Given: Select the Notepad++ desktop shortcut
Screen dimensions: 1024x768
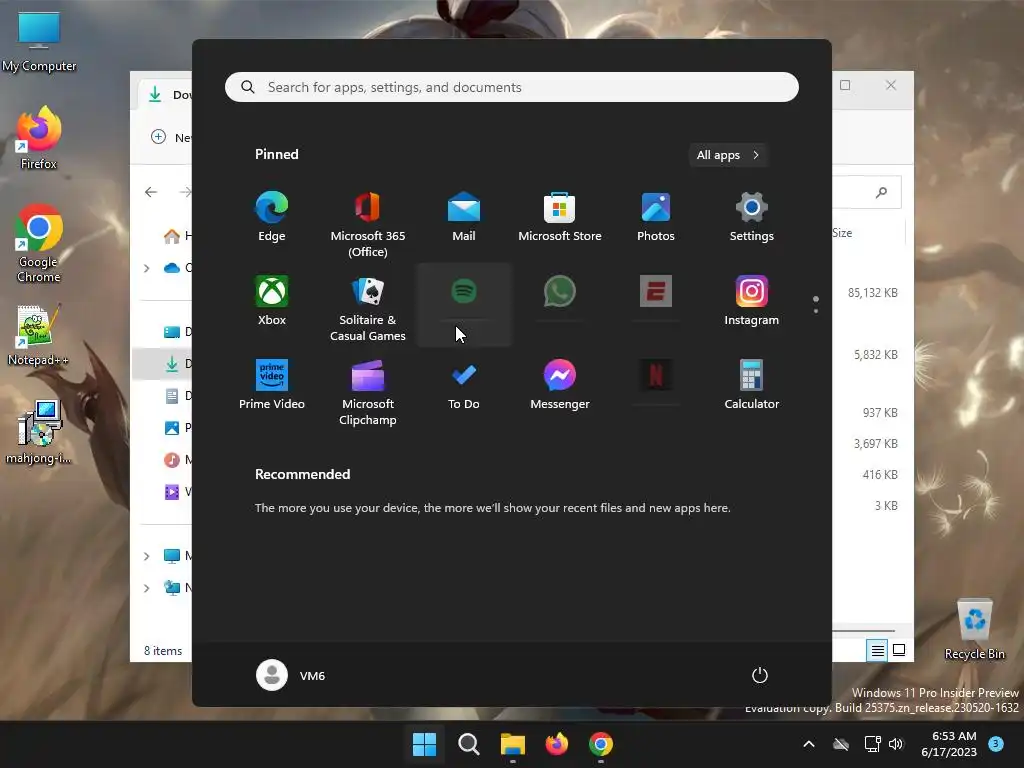Looking at the screenshot, I should (x=38, y=334).
